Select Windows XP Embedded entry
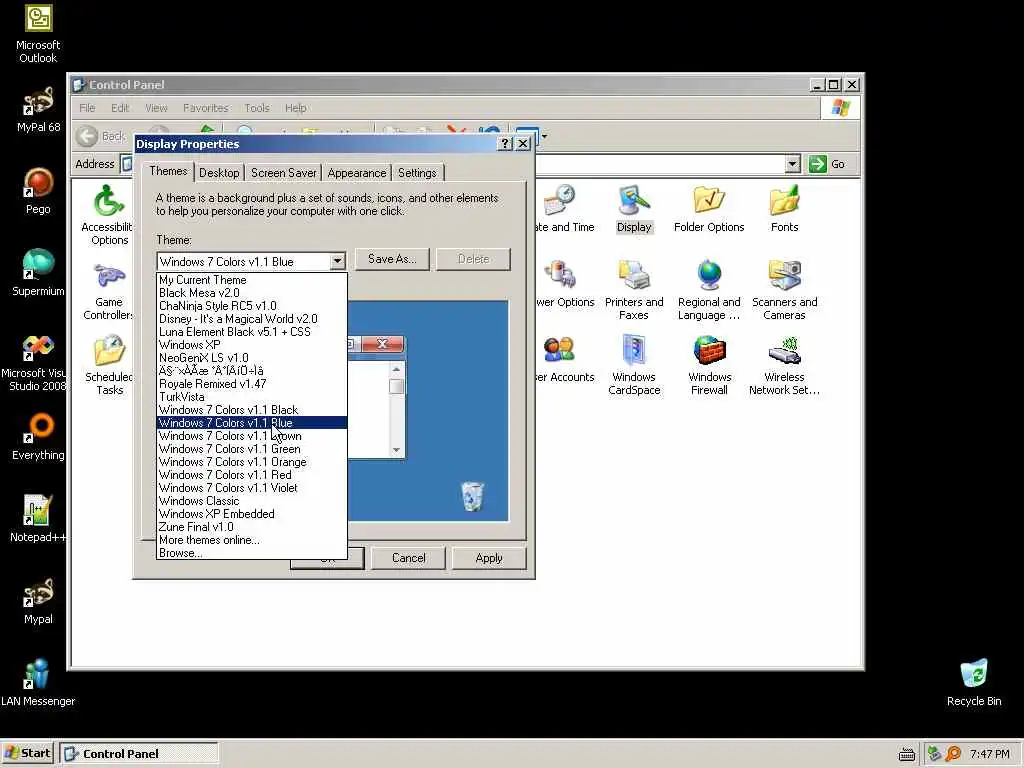 [252, 514]
